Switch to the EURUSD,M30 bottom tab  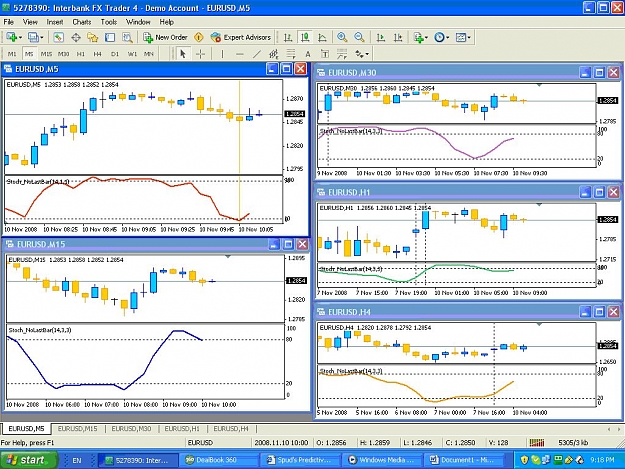(131, 429)
